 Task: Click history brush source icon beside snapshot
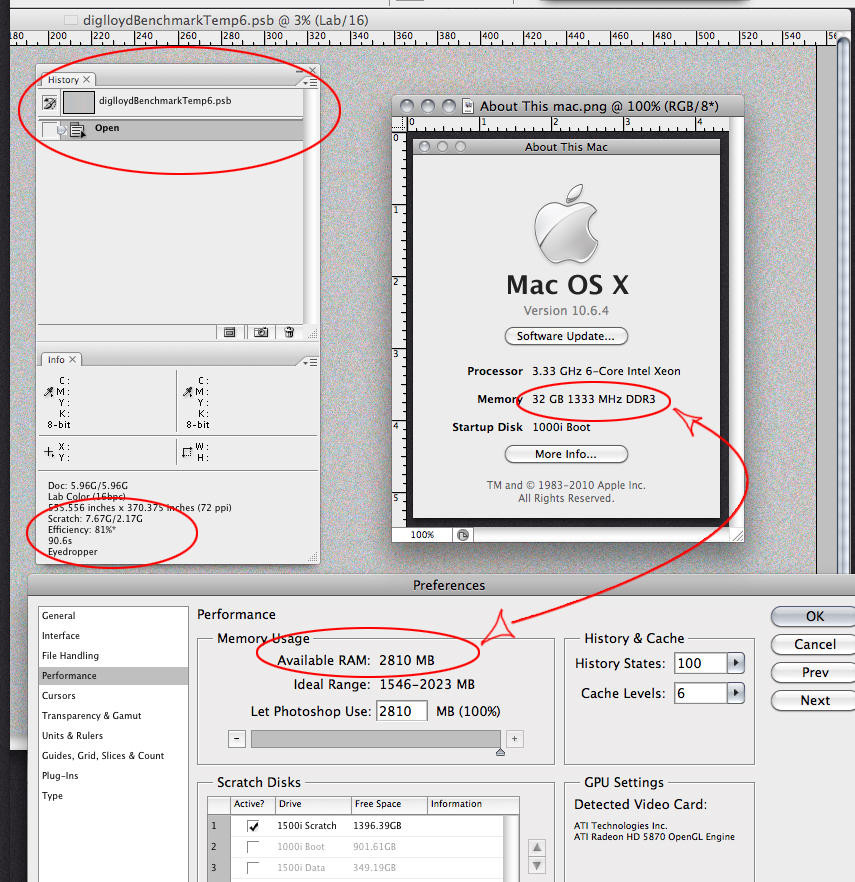[50, 102]
